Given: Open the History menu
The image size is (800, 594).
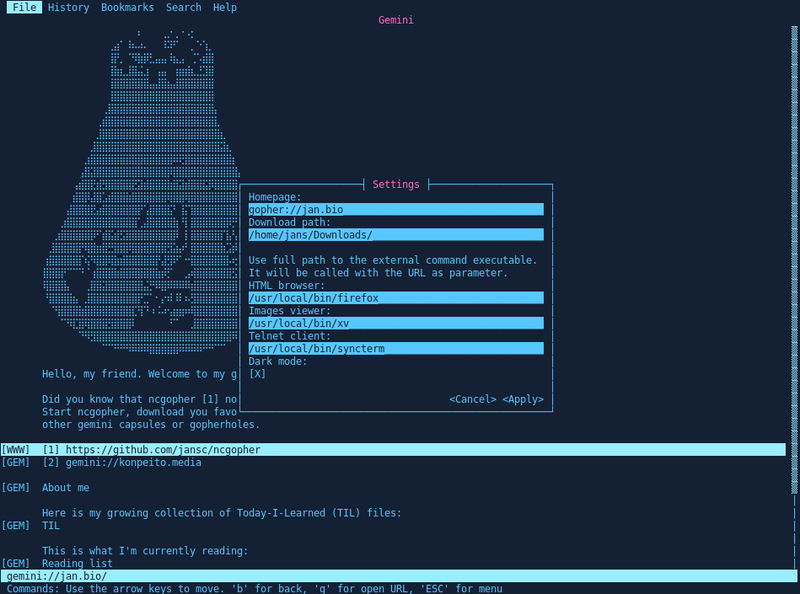Looking at the screenshot, I should point(68,7).
